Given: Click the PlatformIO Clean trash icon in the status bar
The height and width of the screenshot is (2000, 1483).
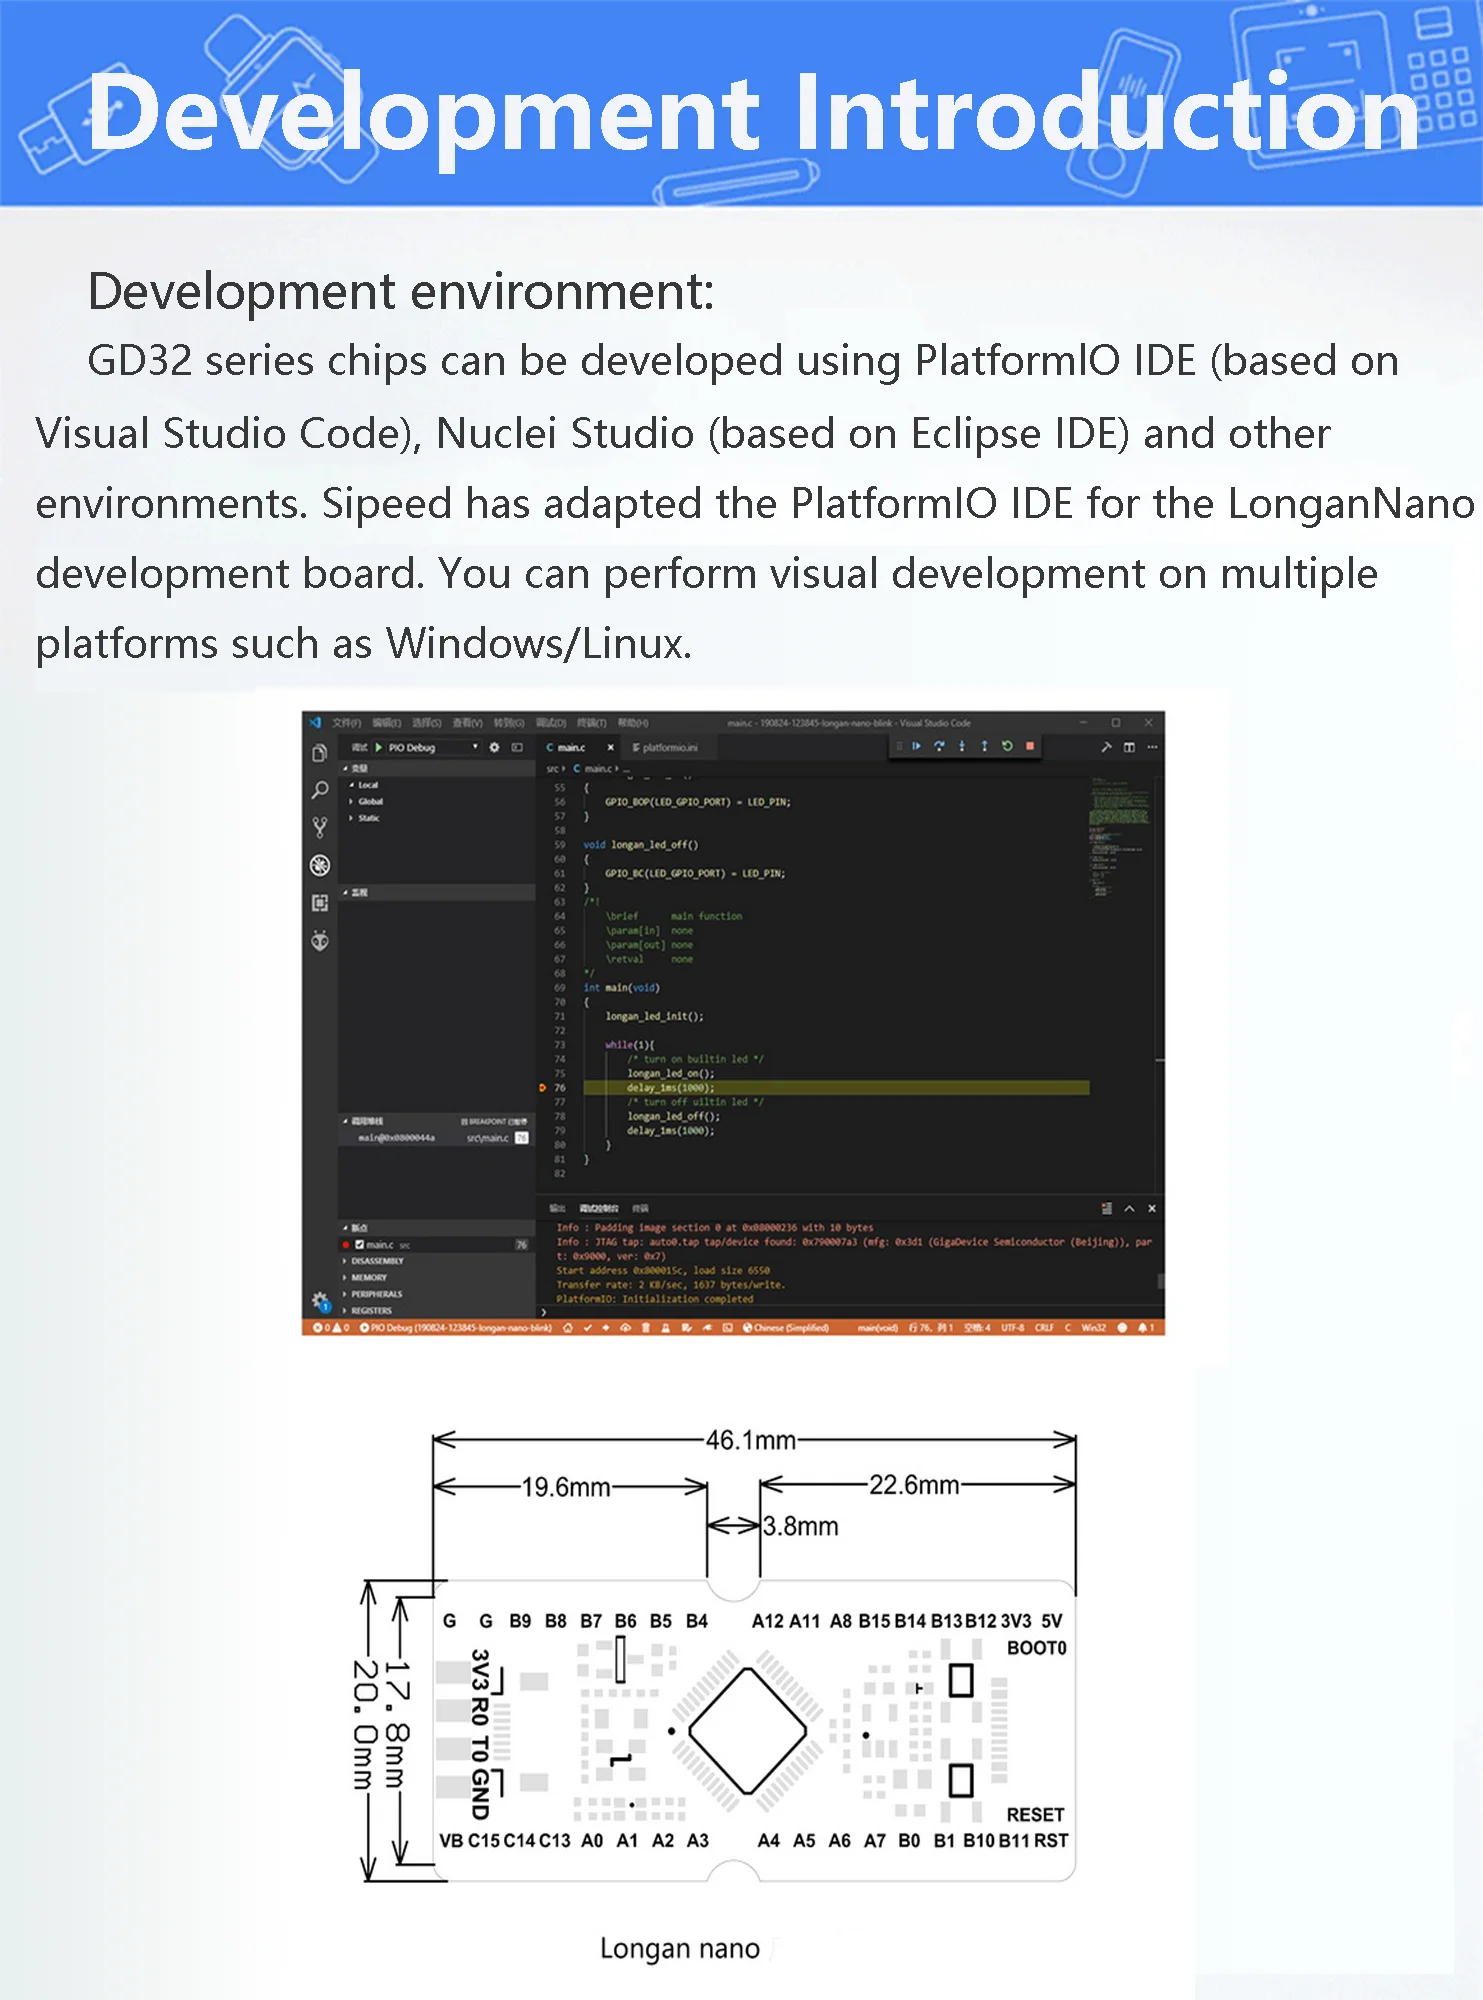Looking at the screenshot, I should 646,1328.
